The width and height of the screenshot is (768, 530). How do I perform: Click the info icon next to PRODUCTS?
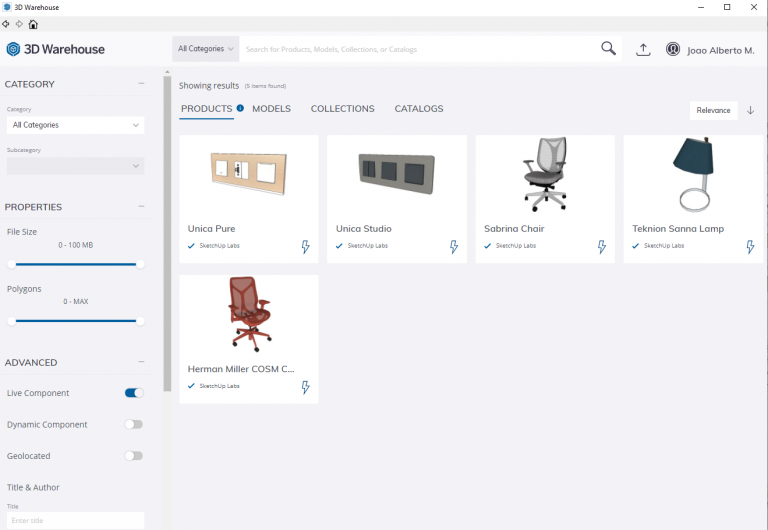coord(240,108)
